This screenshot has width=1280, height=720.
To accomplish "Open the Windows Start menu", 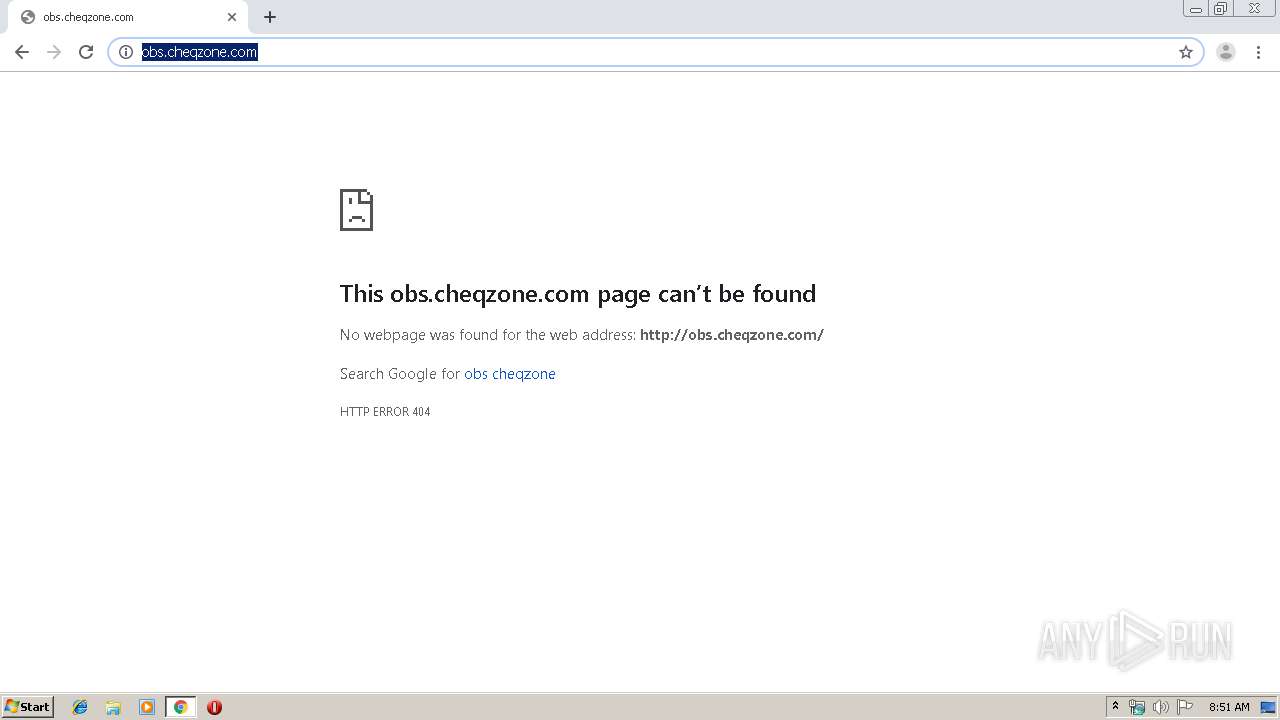I will coord(28,707).
